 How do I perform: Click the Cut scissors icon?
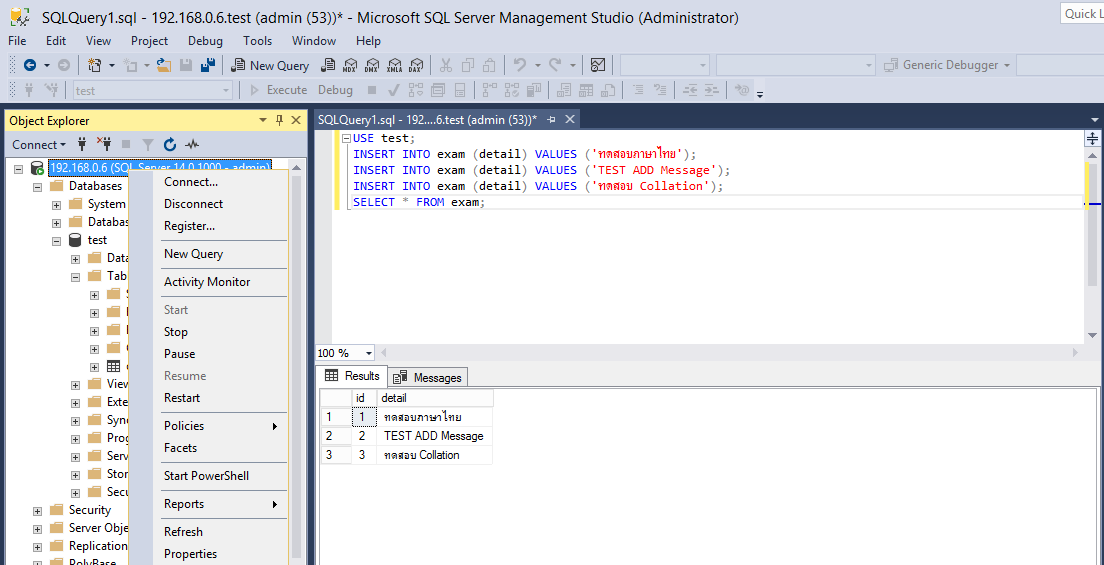tap(446, 65)
